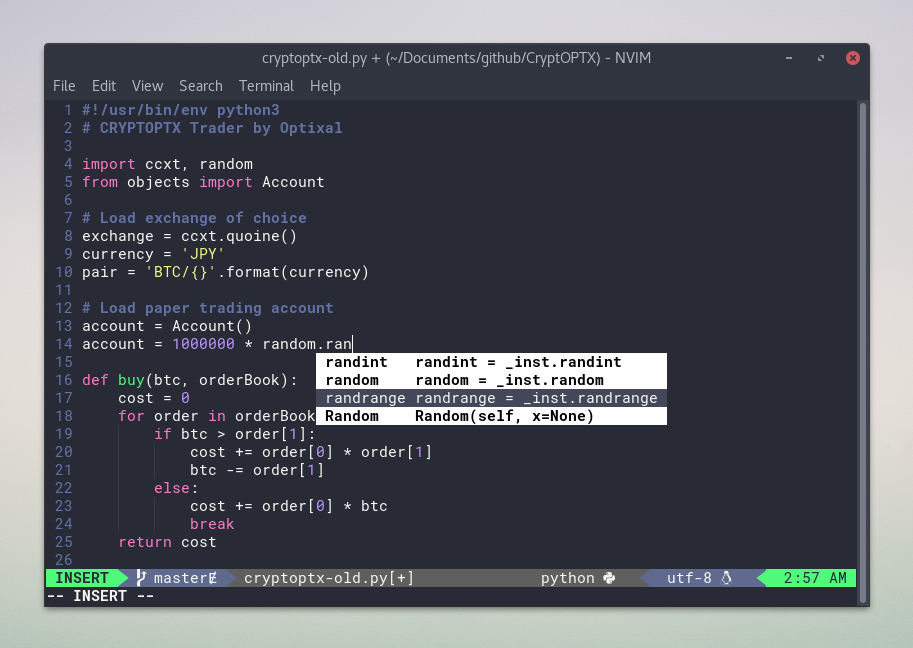Viewport: 913px width, 648px height.
Task: Click the 'else:' keyword on line 22
Action: (176, 488)
